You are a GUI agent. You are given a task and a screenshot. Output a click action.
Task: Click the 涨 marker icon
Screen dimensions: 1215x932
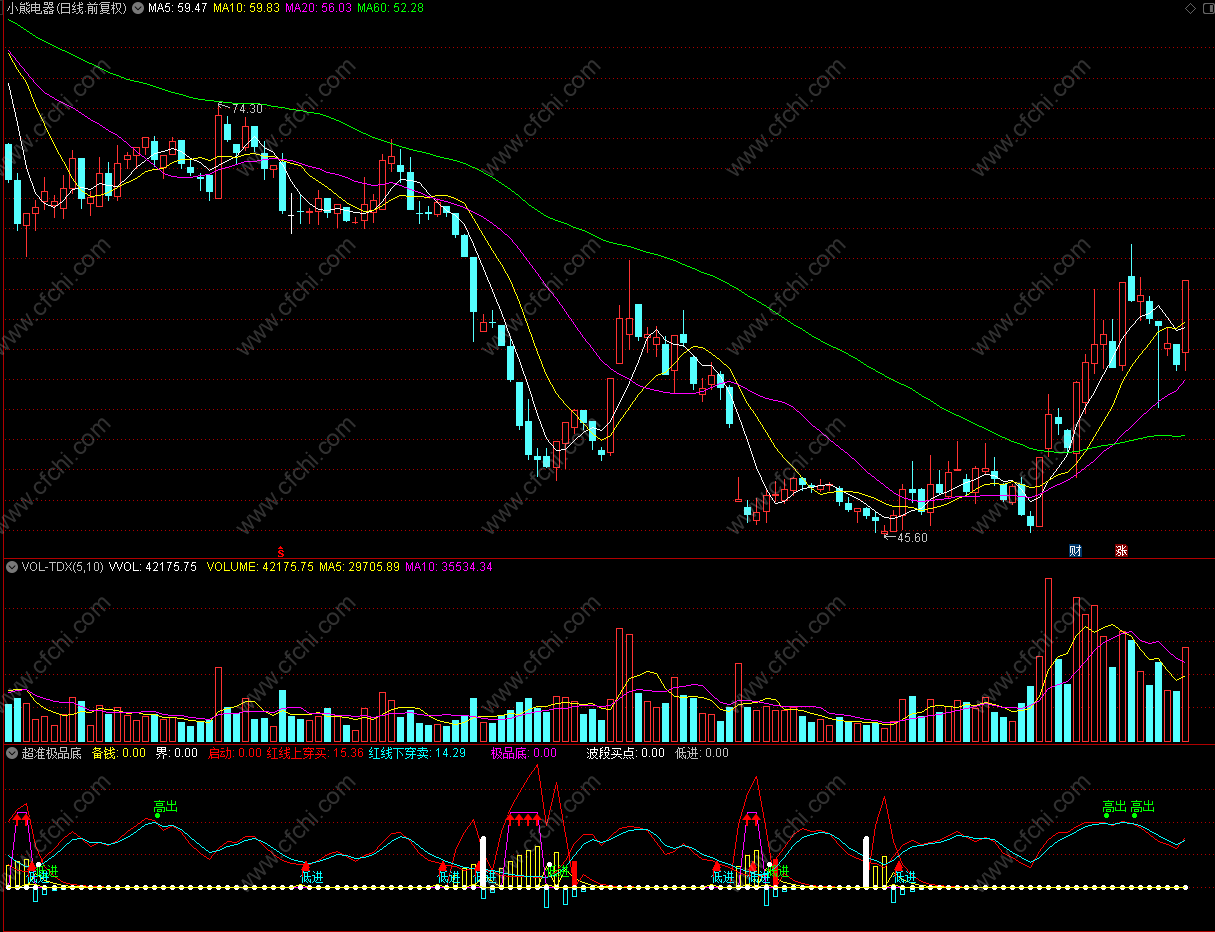1121,550
